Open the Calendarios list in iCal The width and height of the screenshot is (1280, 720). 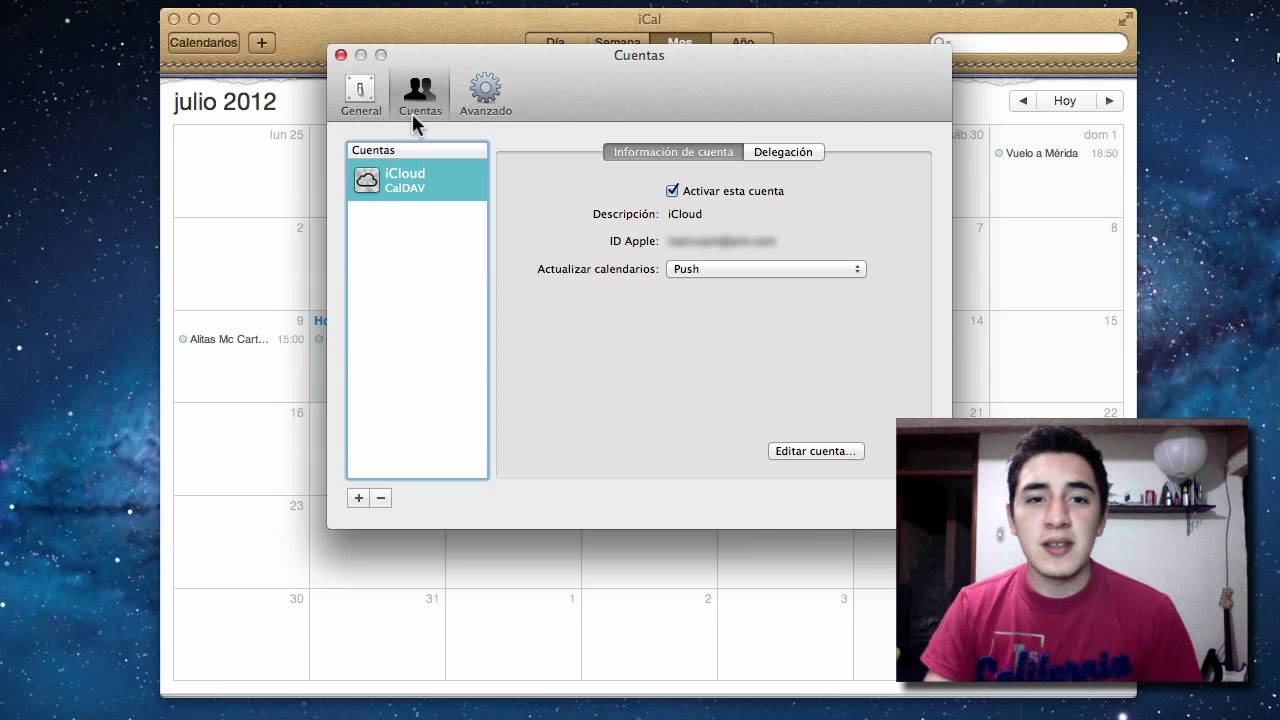[203, 43]
